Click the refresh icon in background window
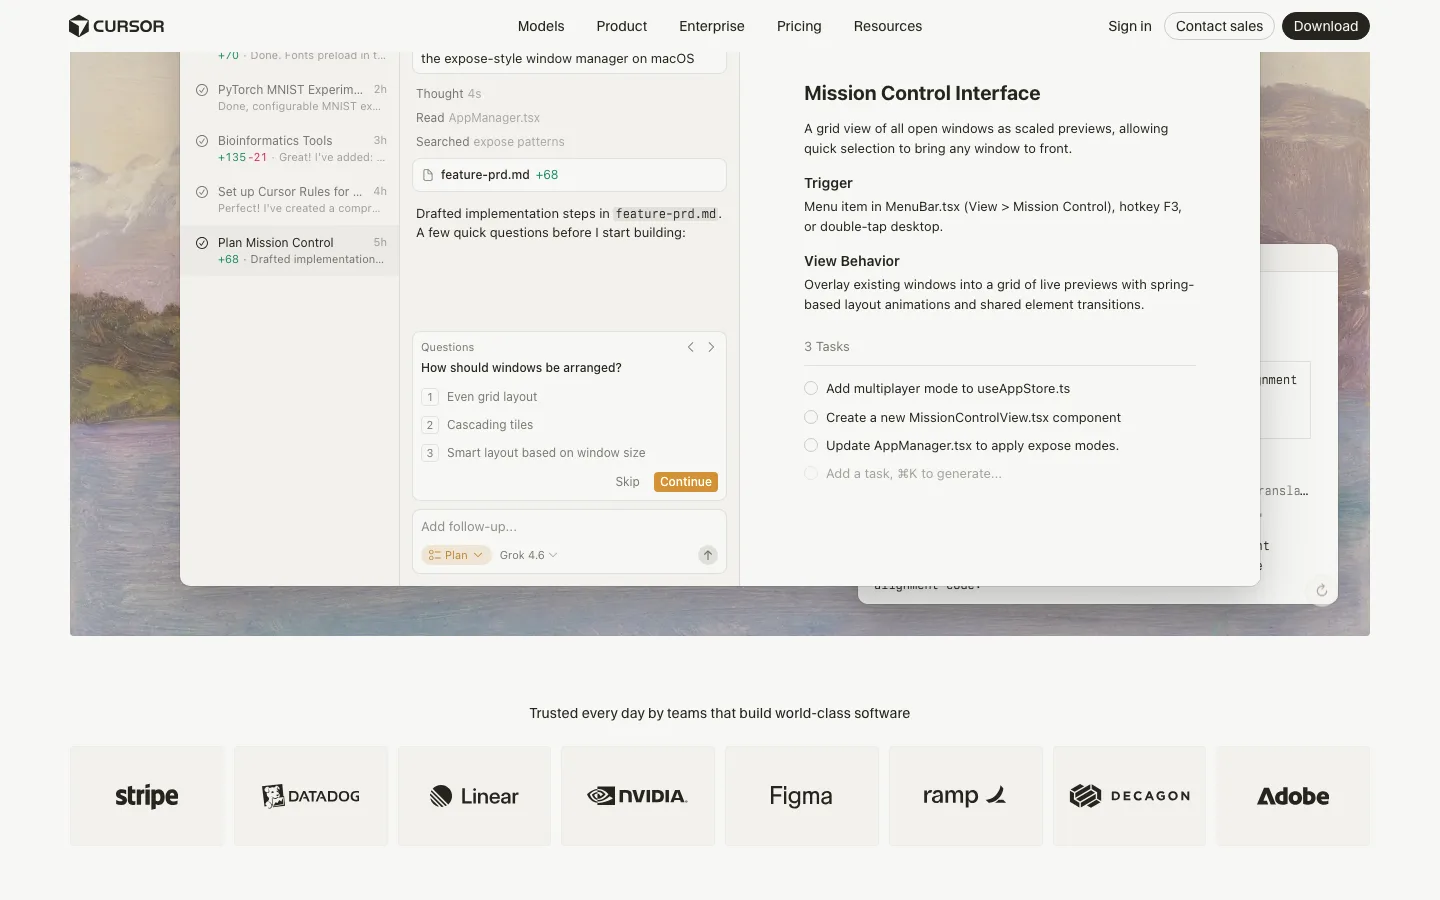 (x=1321, y=591)
